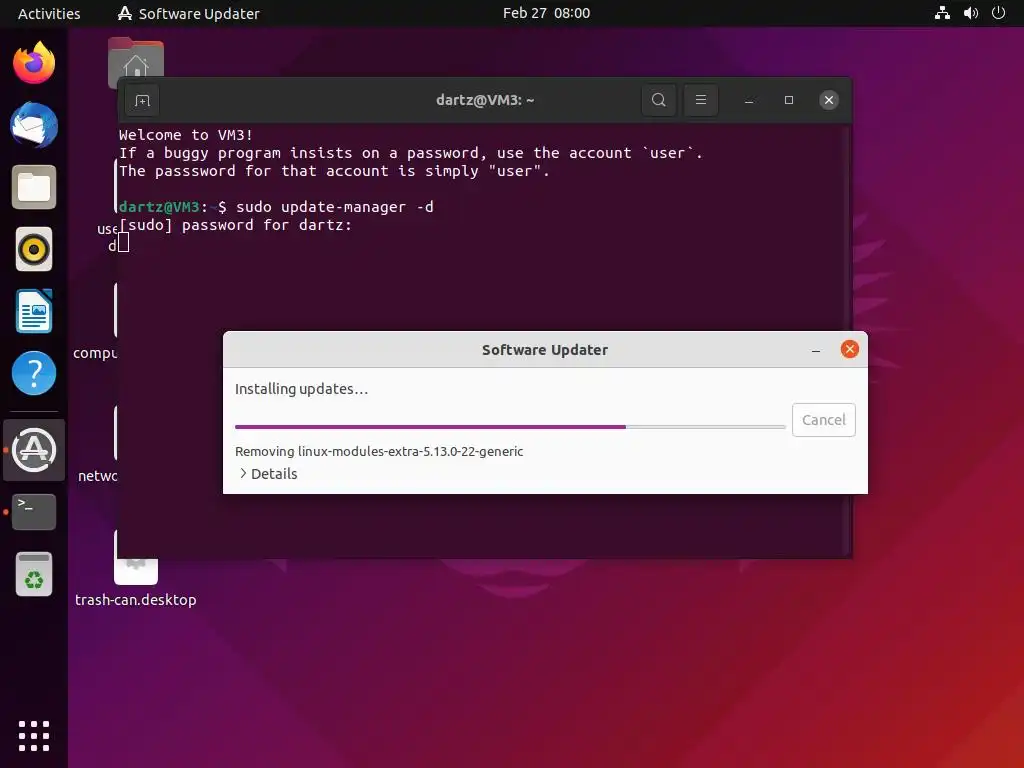Click the terminal title 'dartz@VM3: ~'

[x=485, y=100]
